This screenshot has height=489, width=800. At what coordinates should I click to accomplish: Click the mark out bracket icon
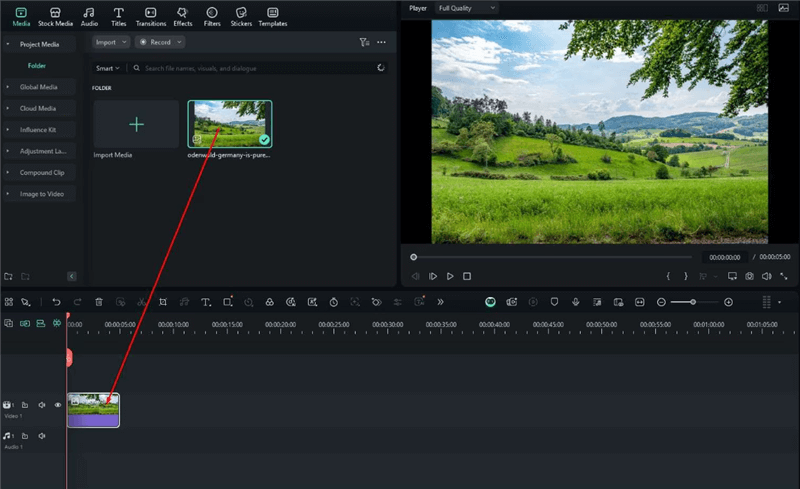(686, 276)
